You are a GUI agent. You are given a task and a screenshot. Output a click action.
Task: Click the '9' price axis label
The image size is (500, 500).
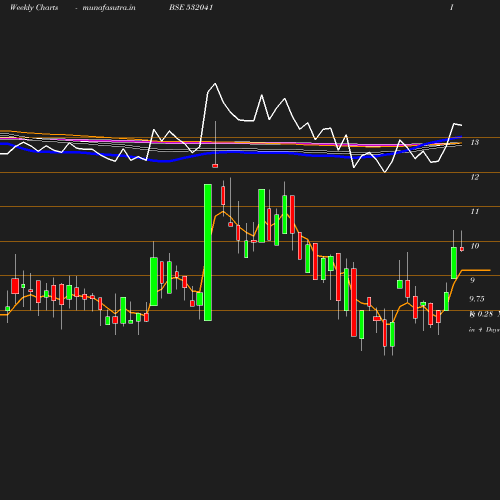click(x=472, y=280)
